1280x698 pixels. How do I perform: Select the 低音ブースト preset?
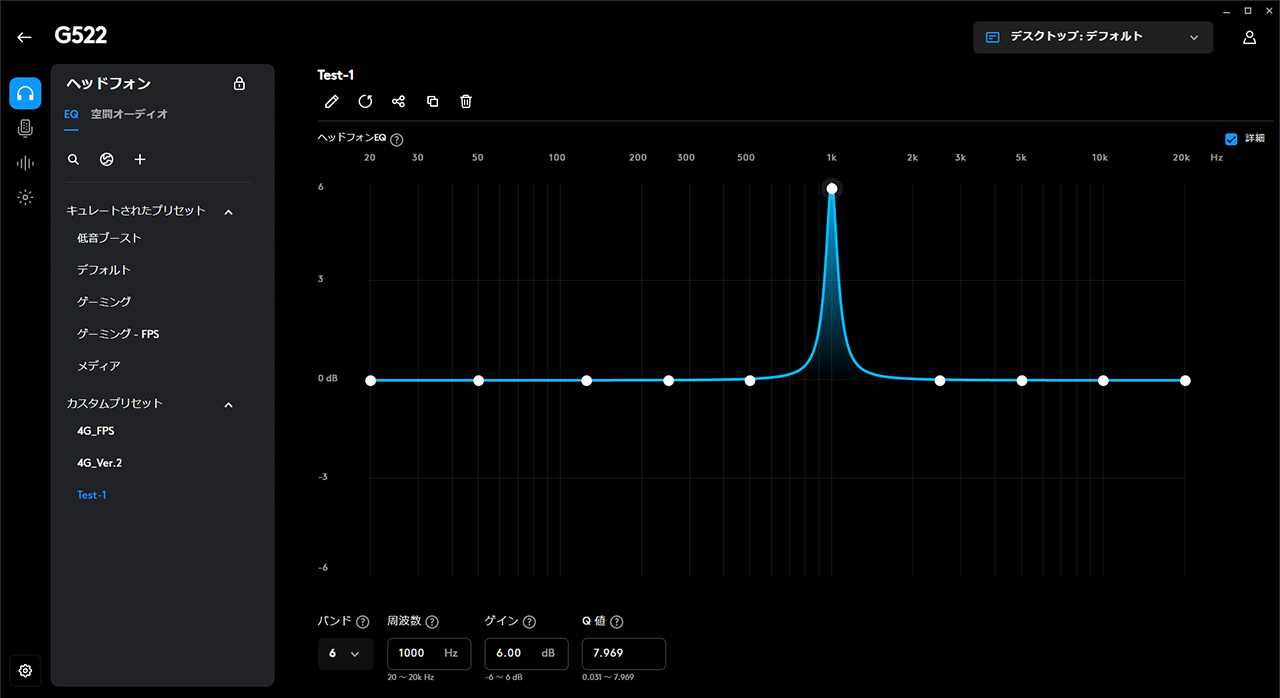pyautogui.click(x=109, y=238)
